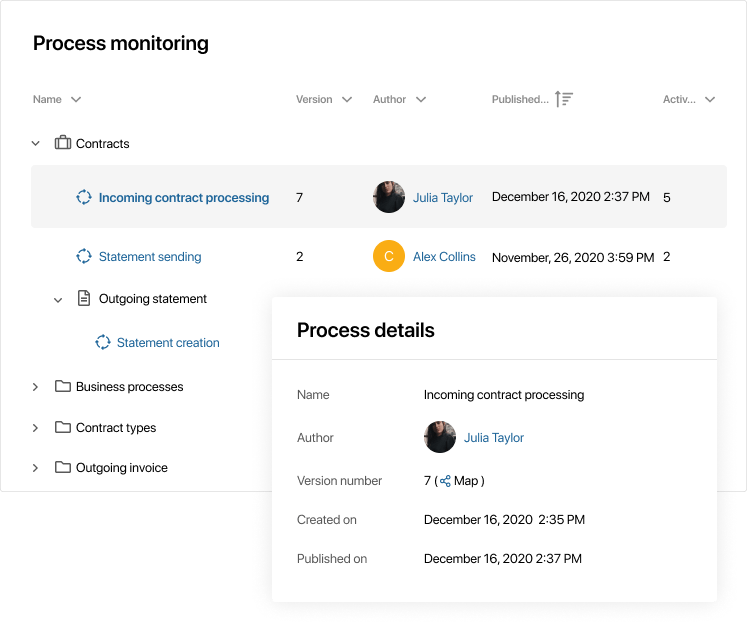Open Alex Collins' profile link
The height and width of the screenshot is (627, 747).
coord(444,256)
